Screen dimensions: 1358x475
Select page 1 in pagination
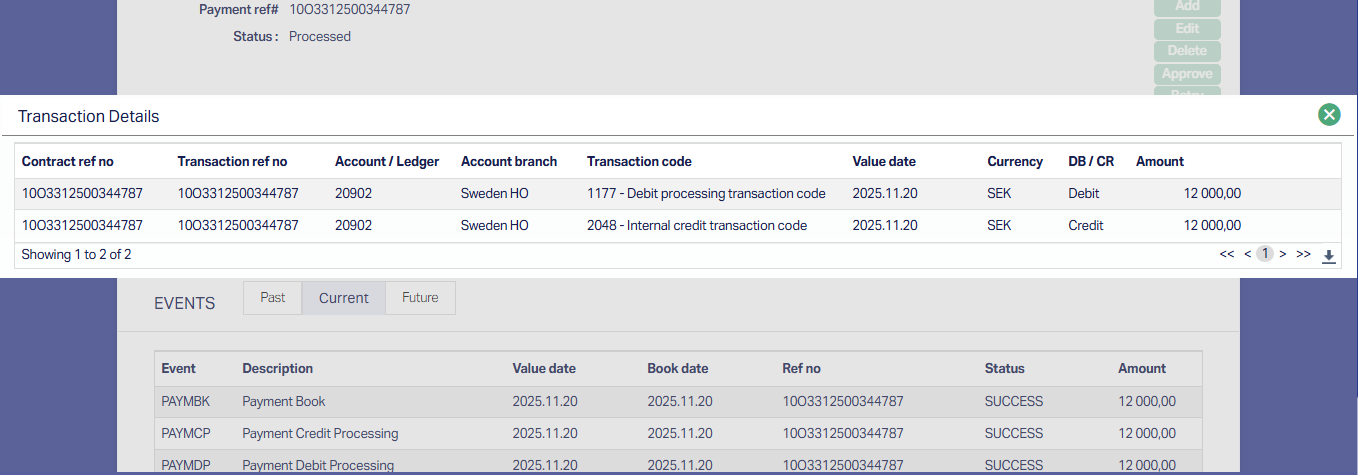[x=1265, y=255]
